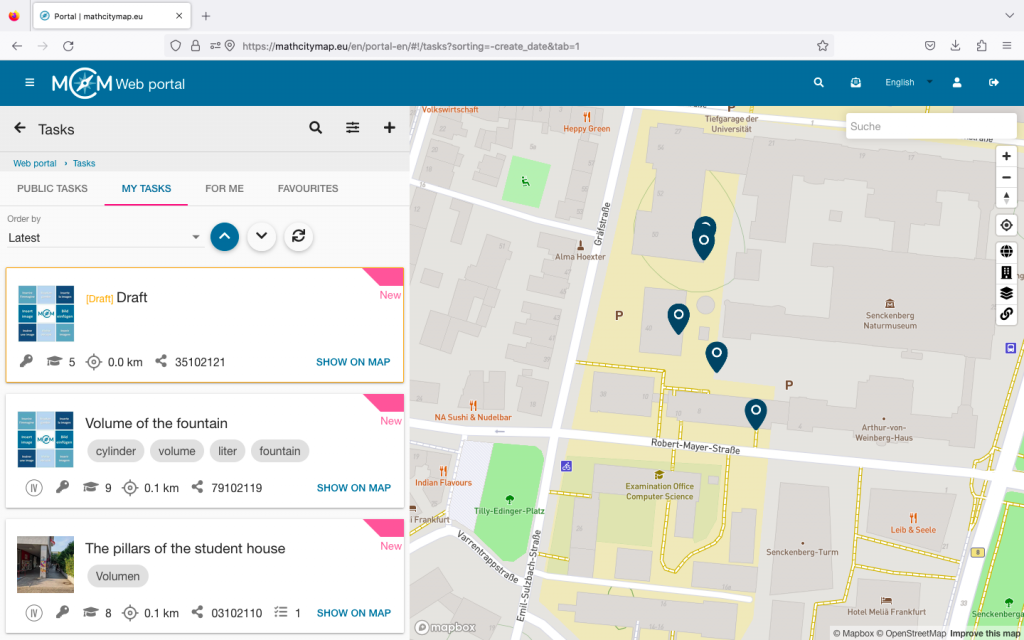
Task: Click the refresh task list button
Action: click(x=297, y=236)
